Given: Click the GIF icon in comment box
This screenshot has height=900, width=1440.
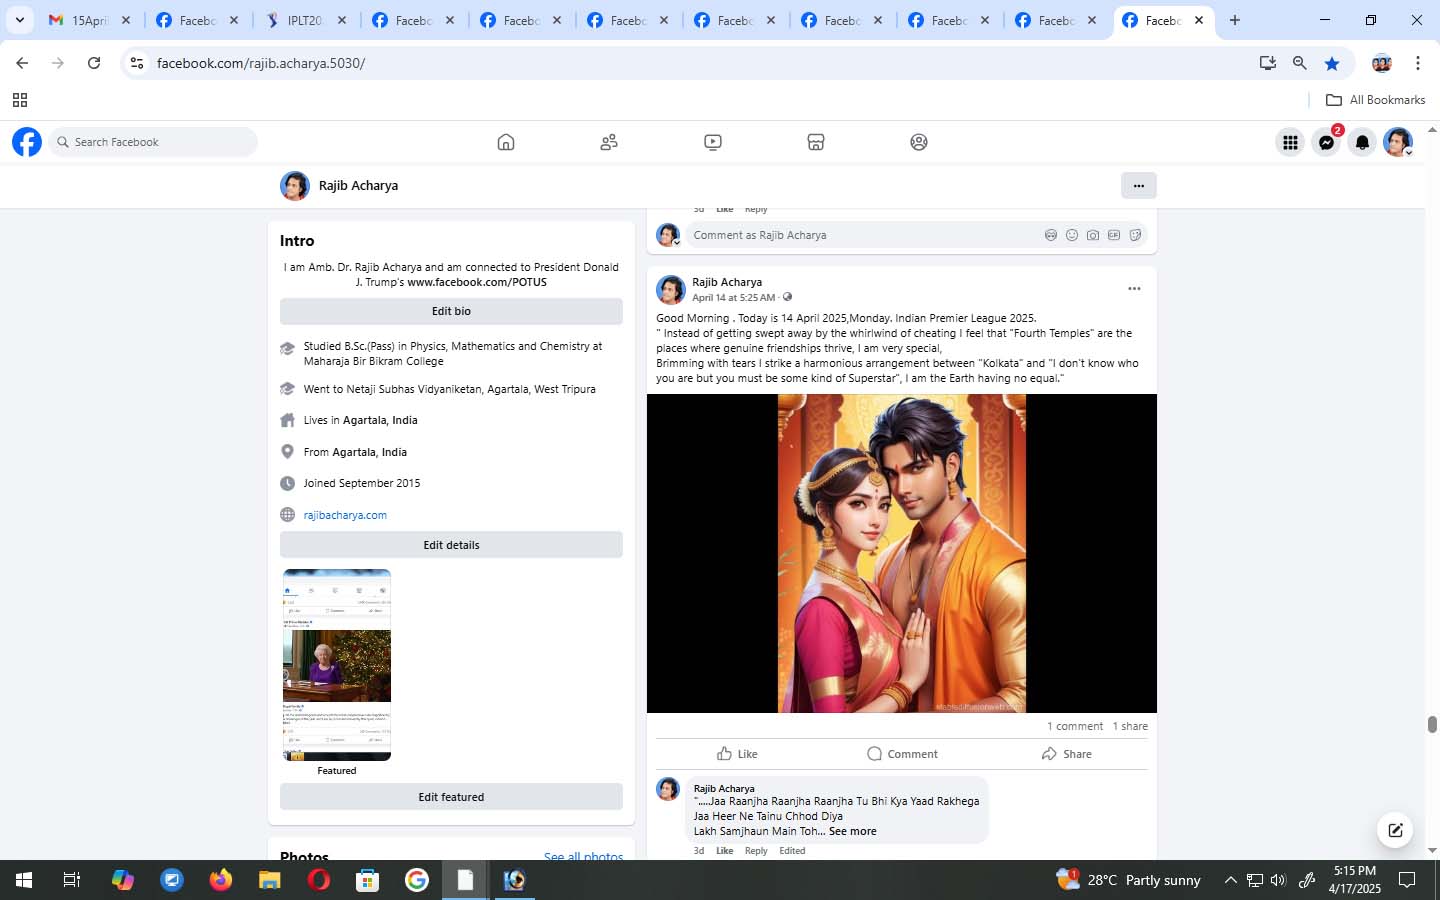Looking at the screenshot, I should click(x=1114, y=235).
